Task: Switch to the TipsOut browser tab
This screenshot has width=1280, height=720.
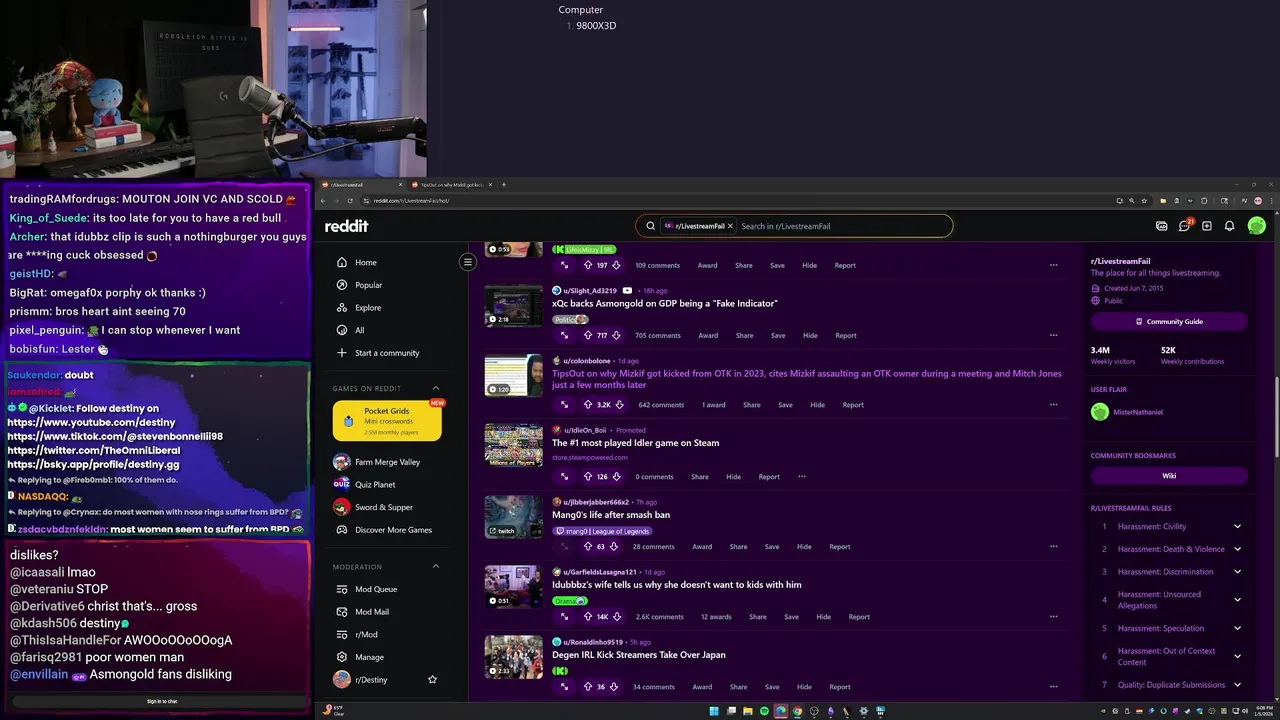Action: point(450,185)
